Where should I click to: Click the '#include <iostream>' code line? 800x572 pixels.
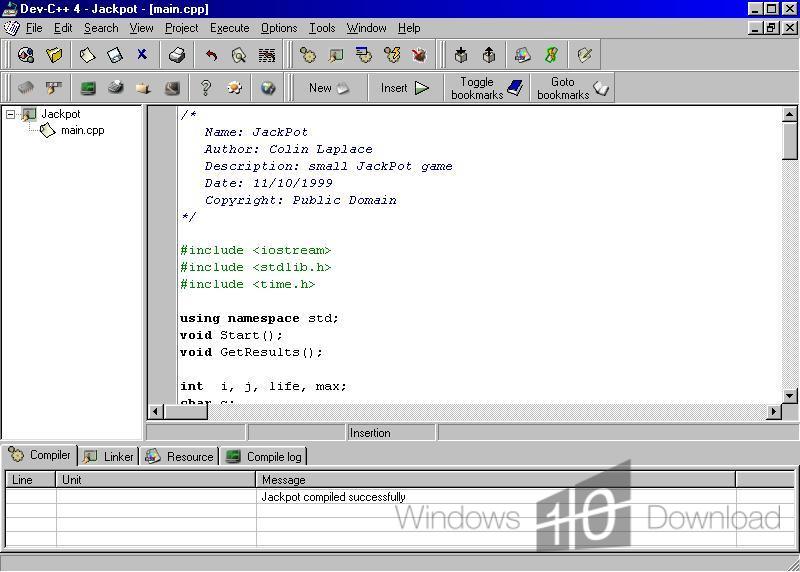256,250
